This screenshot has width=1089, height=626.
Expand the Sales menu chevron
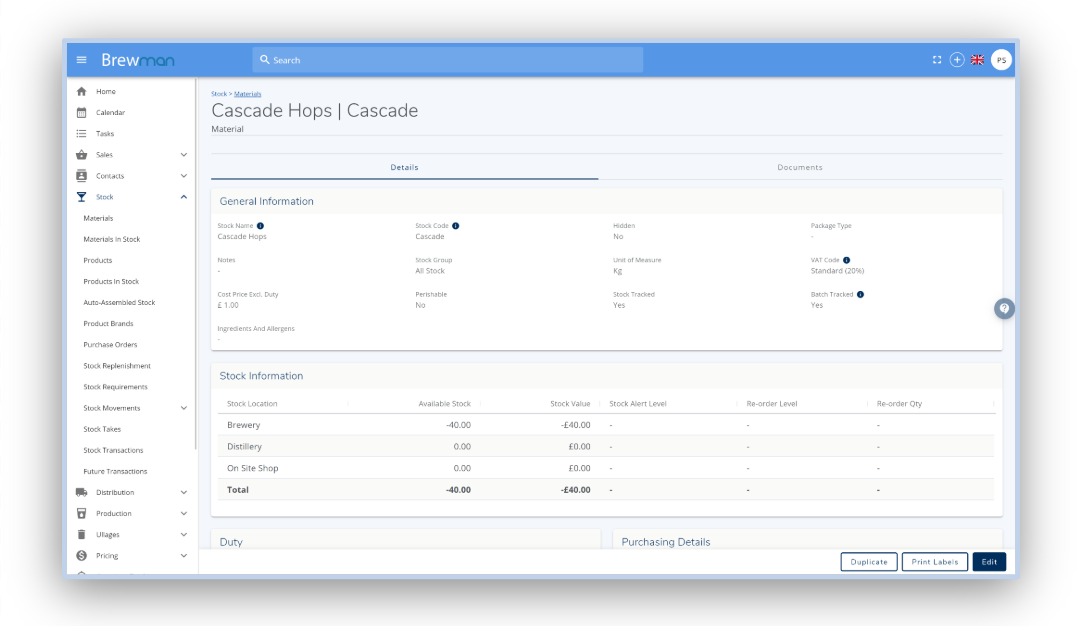184,154
